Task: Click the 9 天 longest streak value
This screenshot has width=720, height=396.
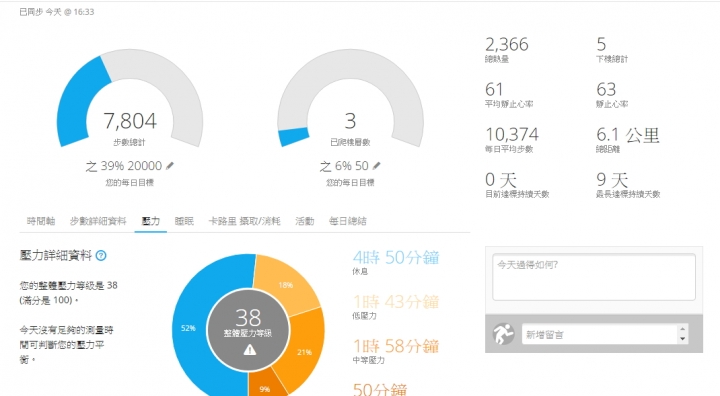Action: pyautogui.click(x=612, y=180)
